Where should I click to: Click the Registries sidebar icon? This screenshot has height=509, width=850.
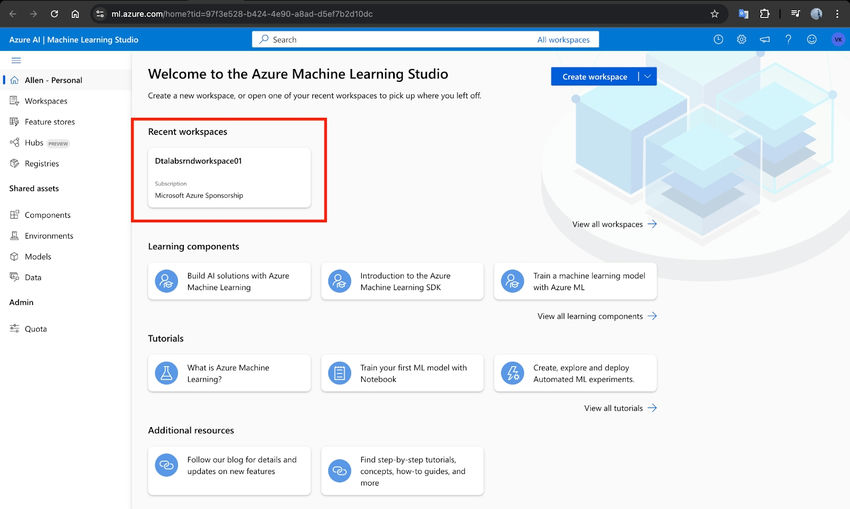(15, 163)
